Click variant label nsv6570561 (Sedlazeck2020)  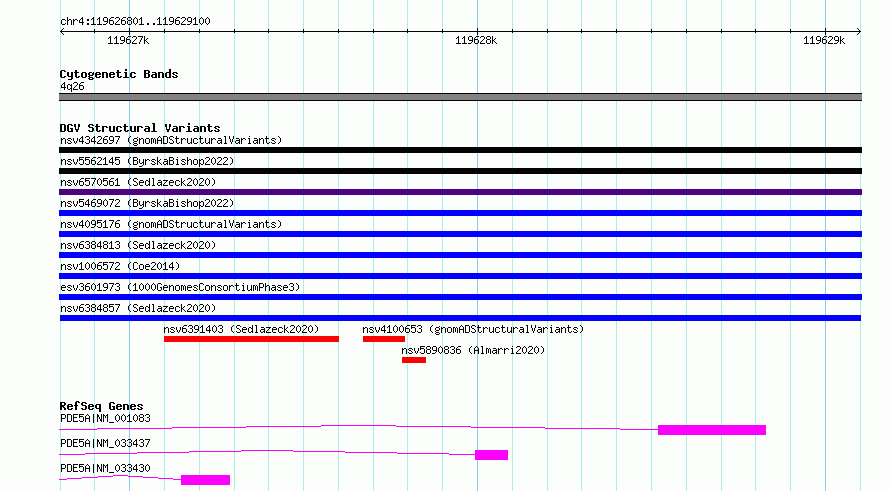(138, 182)
